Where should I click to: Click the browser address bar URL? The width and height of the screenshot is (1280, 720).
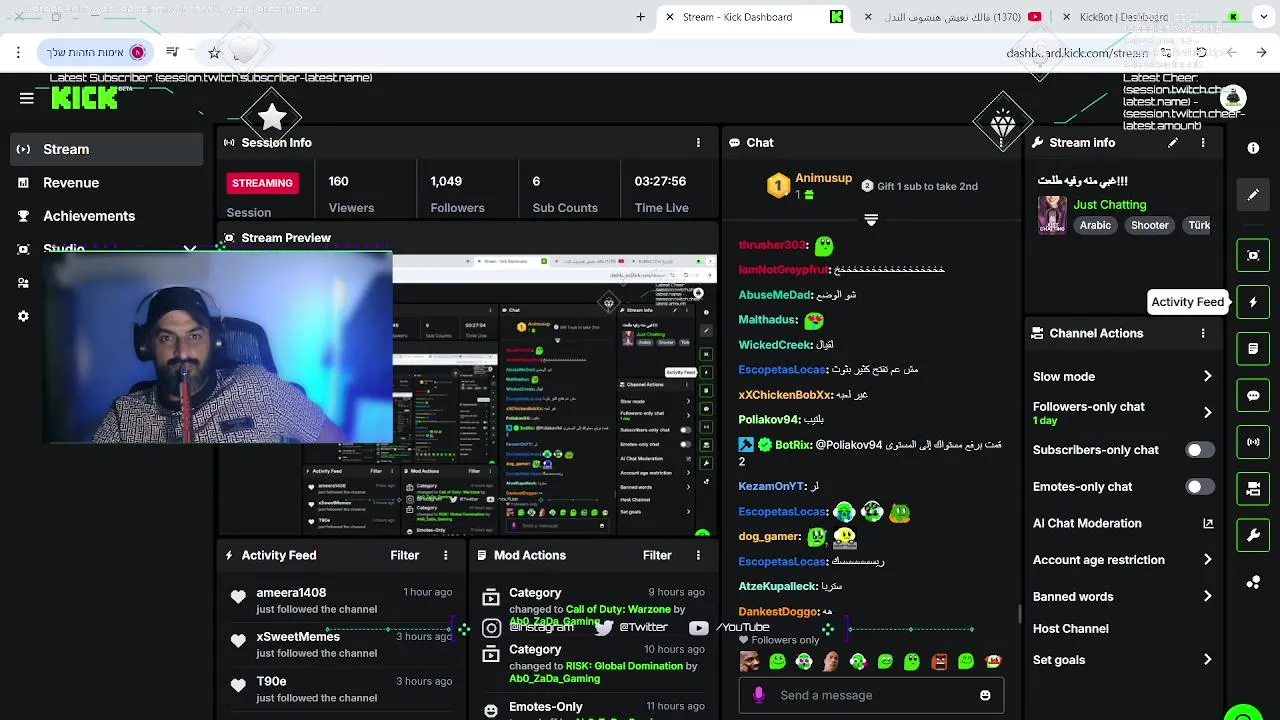pos(1077,53)
